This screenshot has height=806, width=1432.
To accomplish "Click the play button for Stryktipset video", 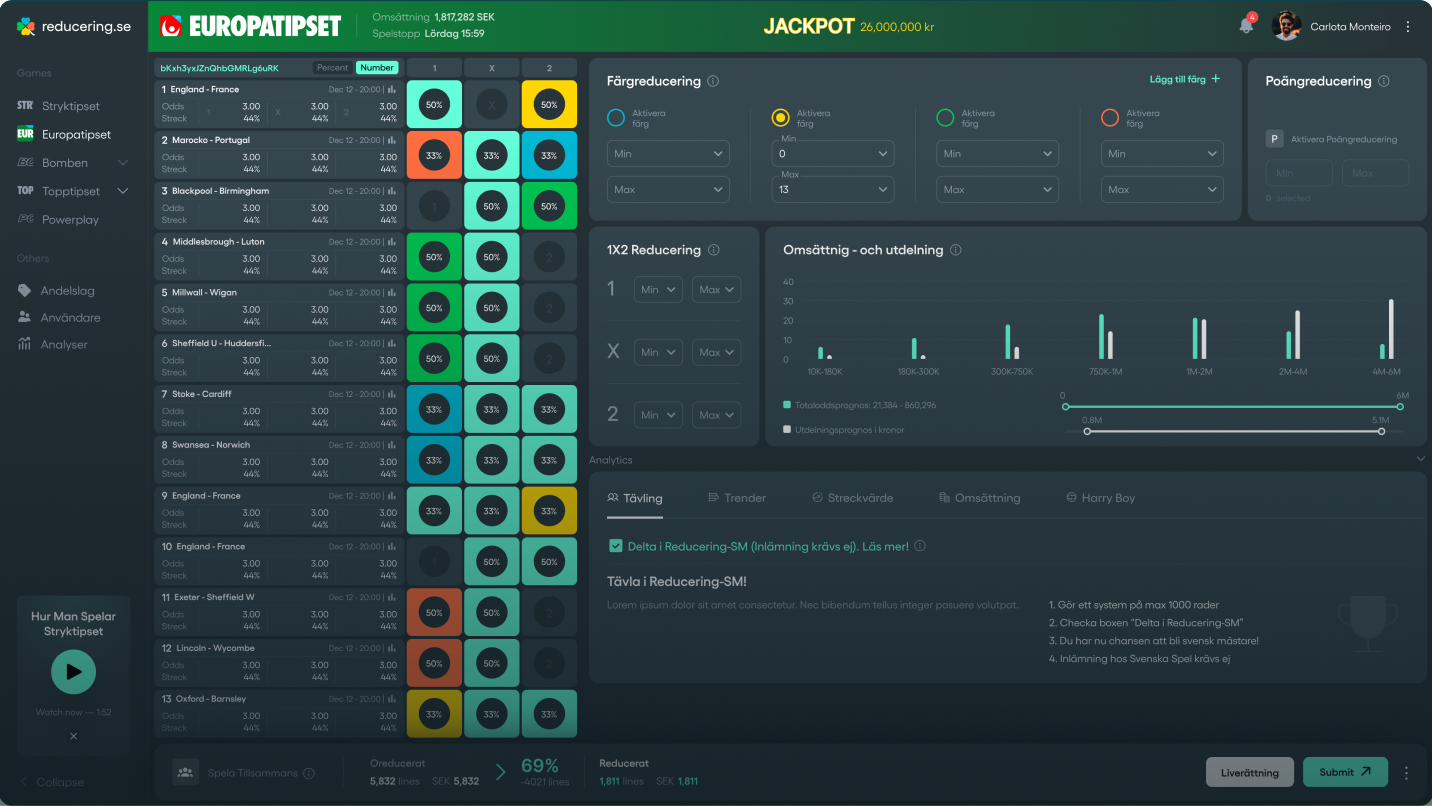I will coord(73,672).
